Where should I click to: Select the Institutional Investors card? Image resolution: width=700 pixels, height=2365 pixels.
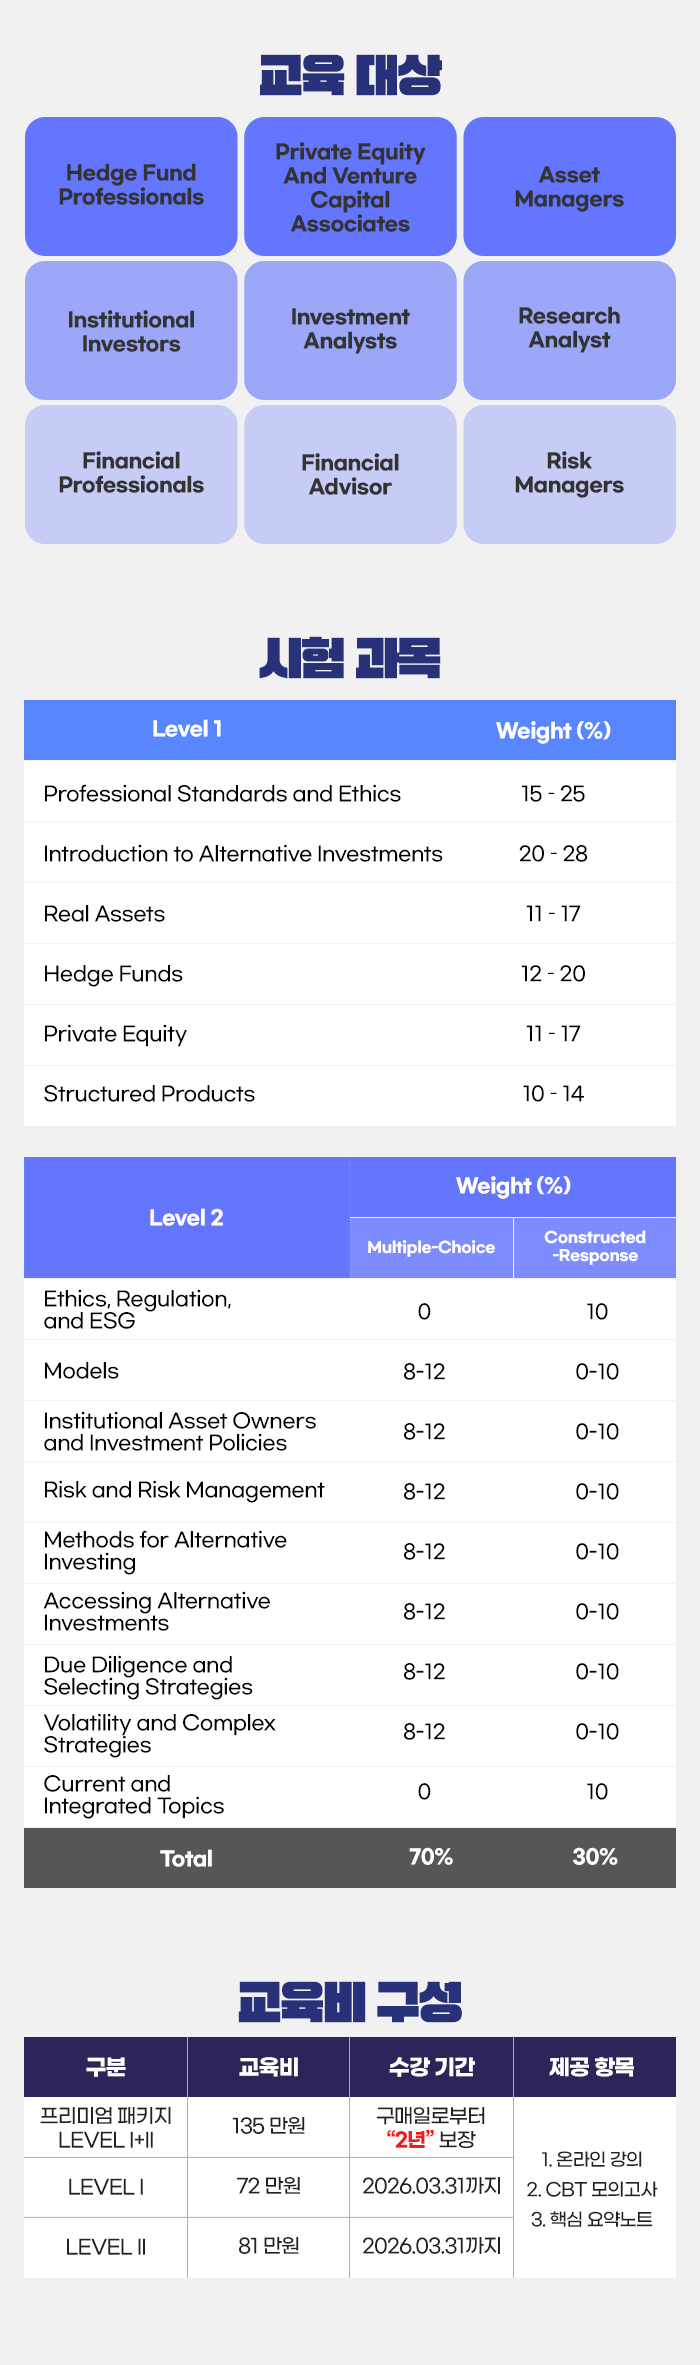[x=131, y=331]
